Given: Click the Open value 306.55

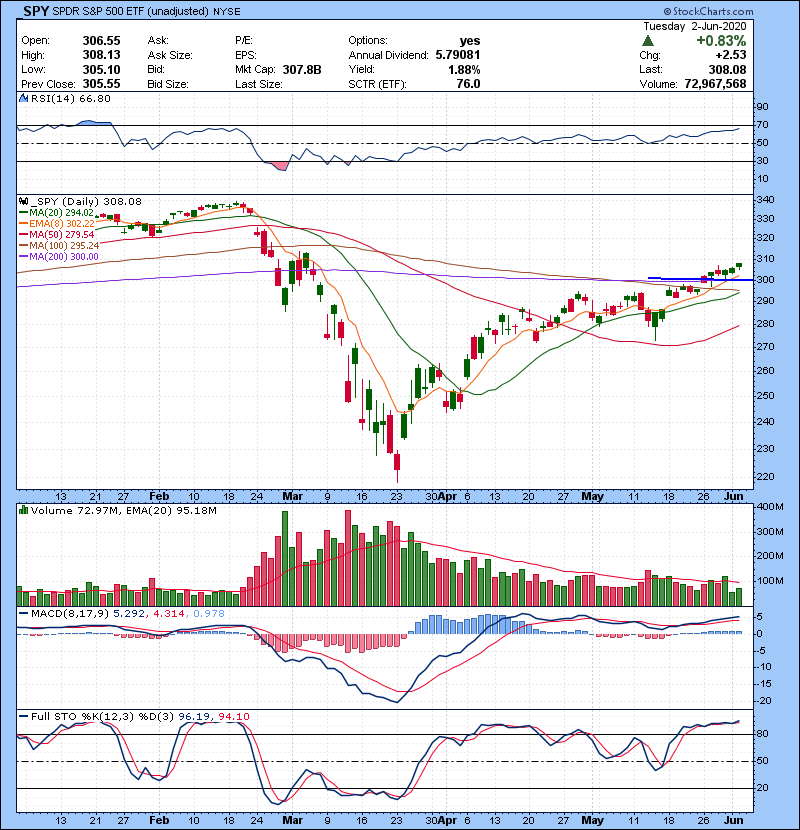Looking at the screenshot, I should click(101, 41).
